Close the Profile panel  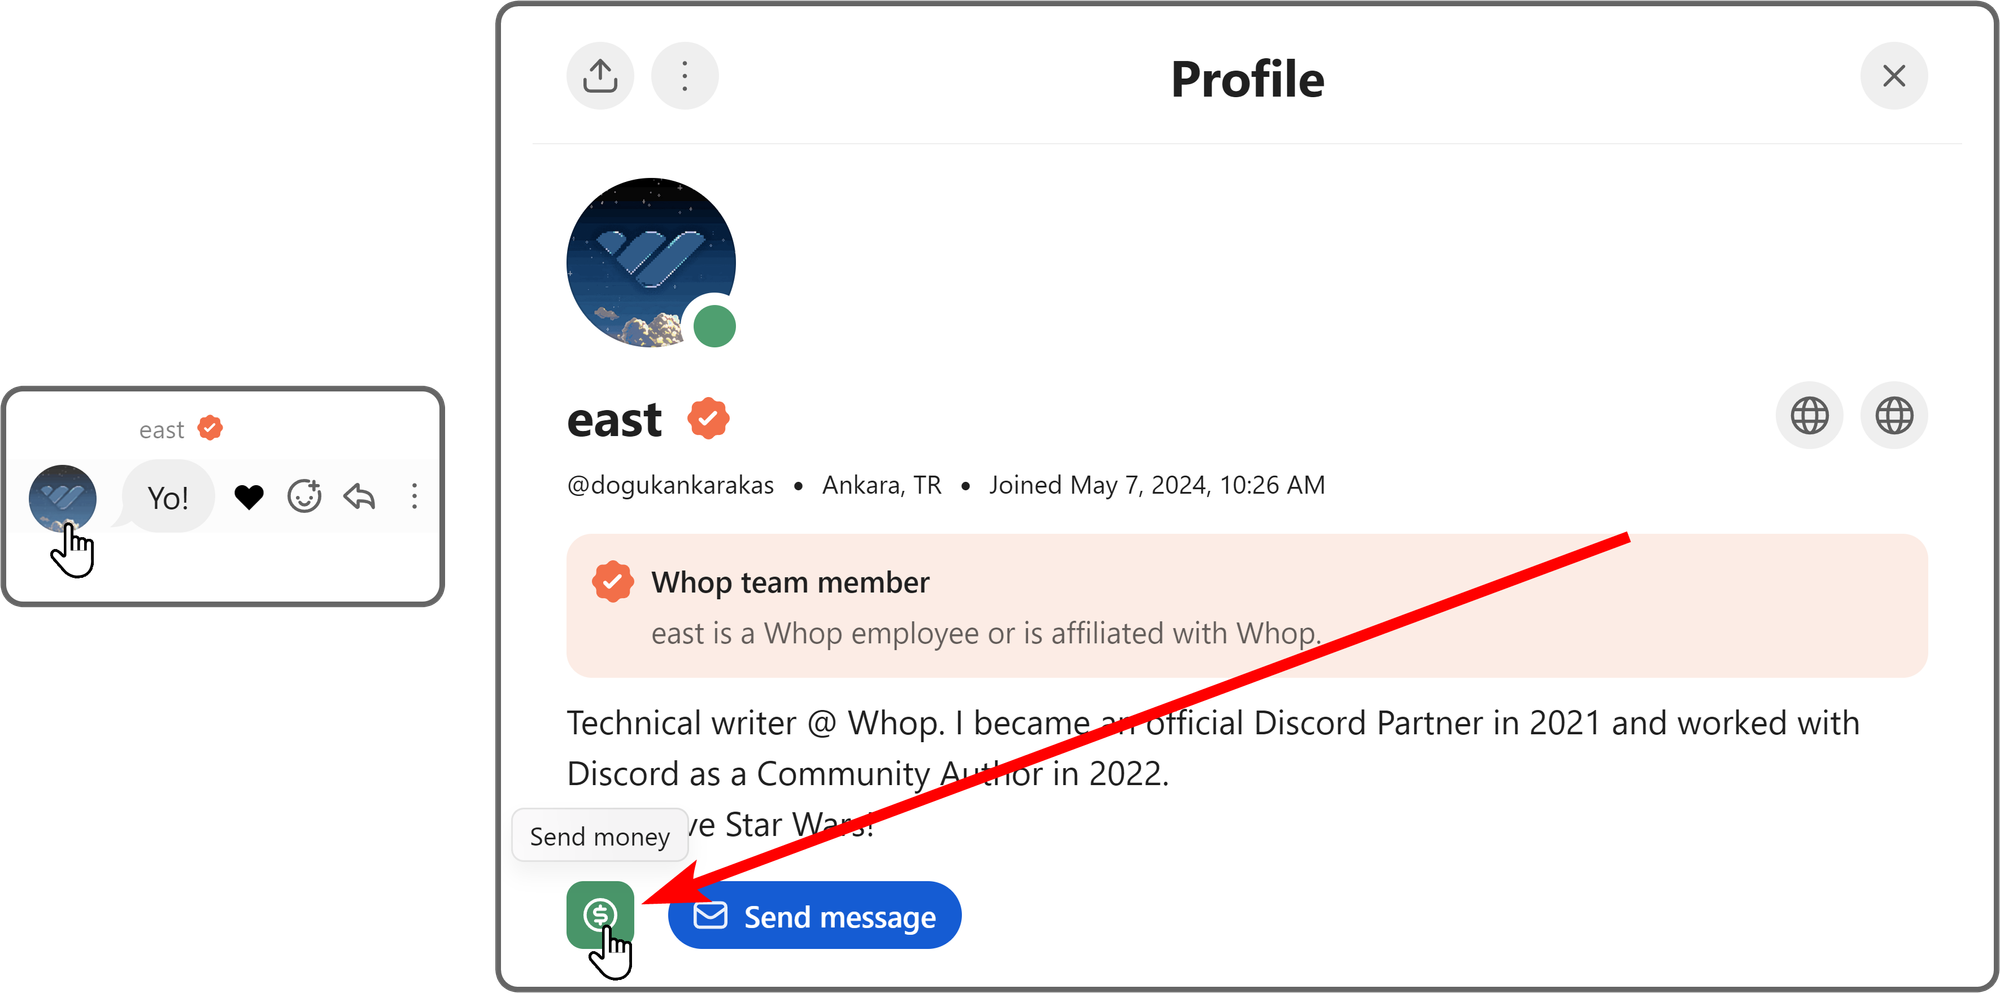(x=1894, y=76)
